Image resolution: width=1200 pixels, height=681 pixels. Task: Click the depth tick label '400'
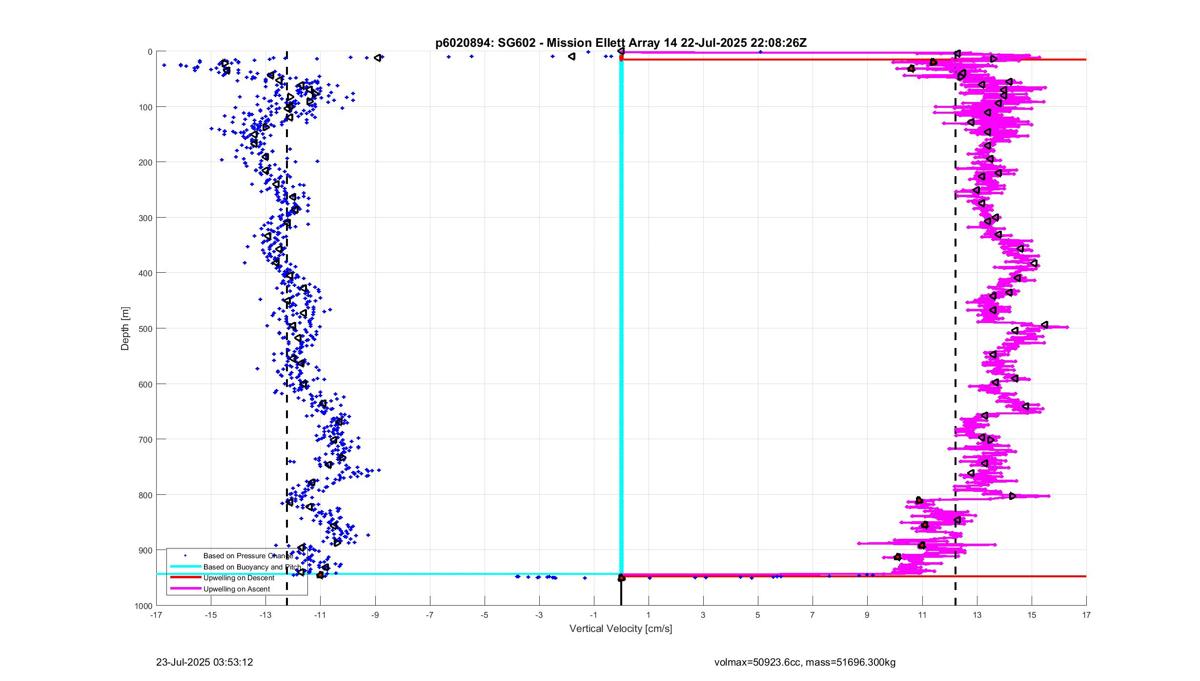click(x=144, y=273)
